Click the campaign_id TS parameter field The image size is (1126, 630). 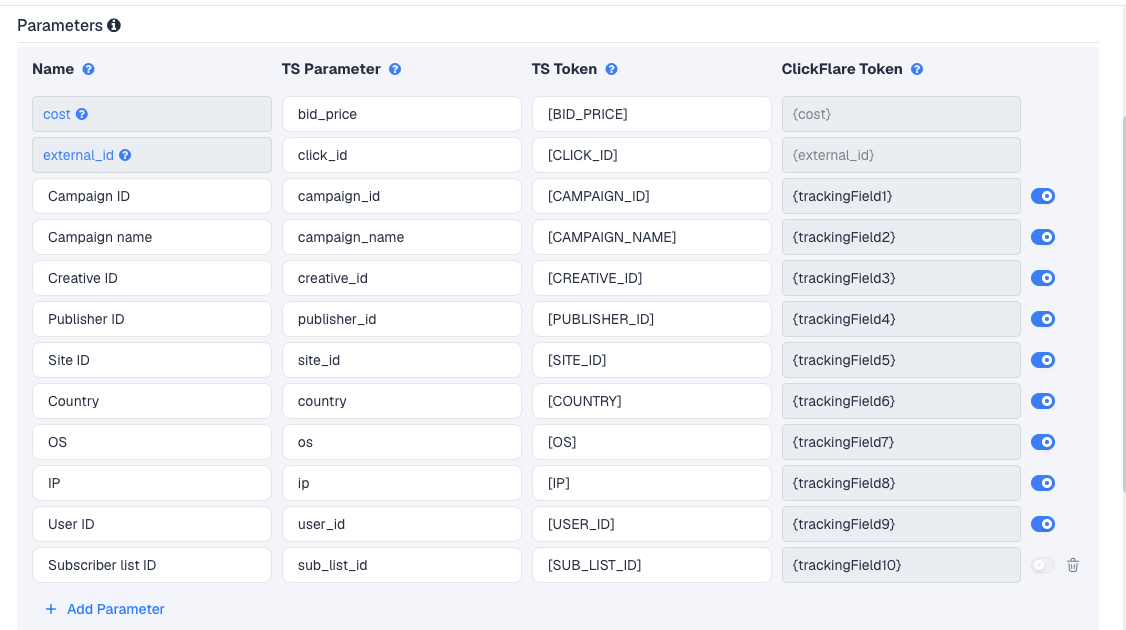(401, 196)
